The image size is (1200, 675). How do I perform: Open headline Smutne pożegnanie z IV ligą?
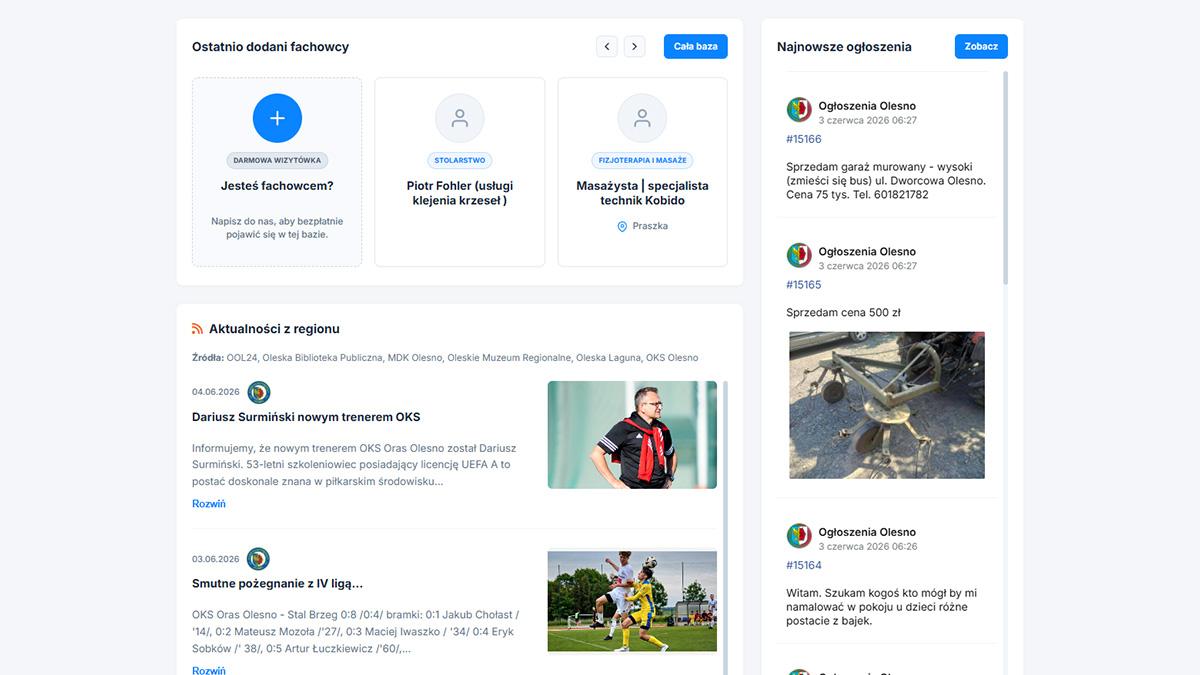[x=277, y=583]
